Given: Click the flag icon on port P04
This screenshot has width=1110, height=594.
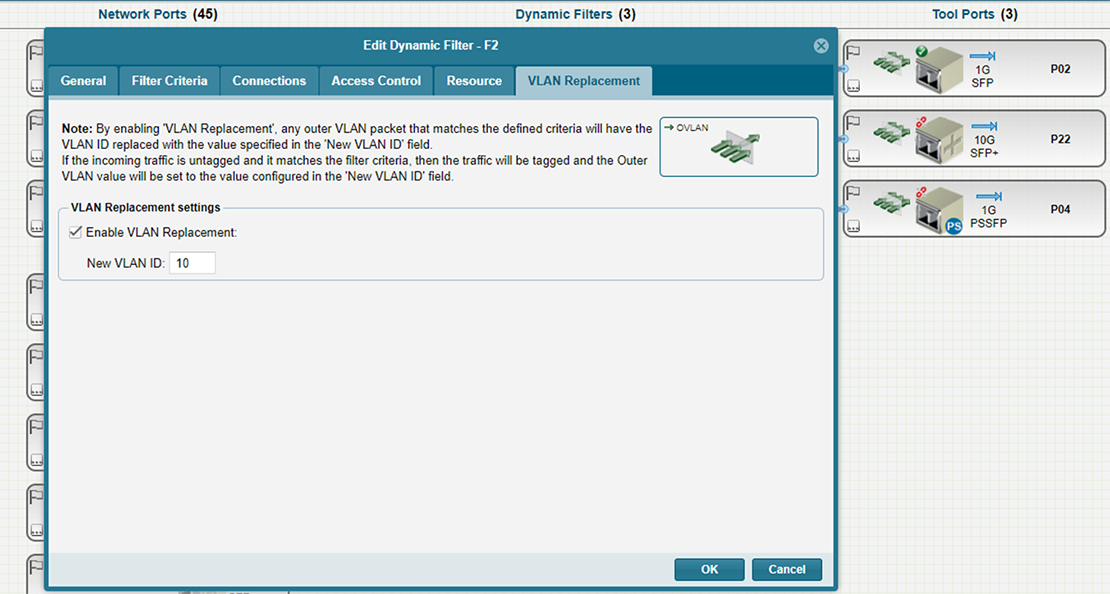Looking at the screenshot, I should pos(855,191).
